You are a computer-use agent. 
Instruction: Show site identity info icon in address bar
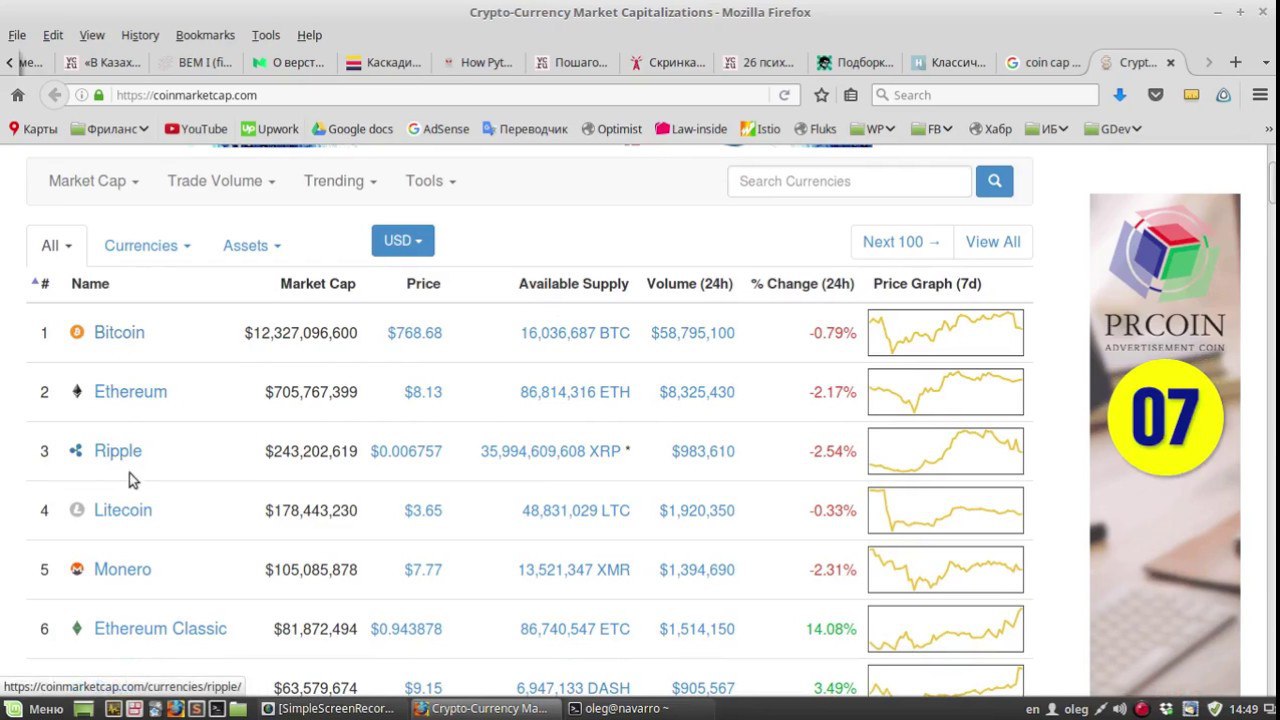[x=81, y=95]
